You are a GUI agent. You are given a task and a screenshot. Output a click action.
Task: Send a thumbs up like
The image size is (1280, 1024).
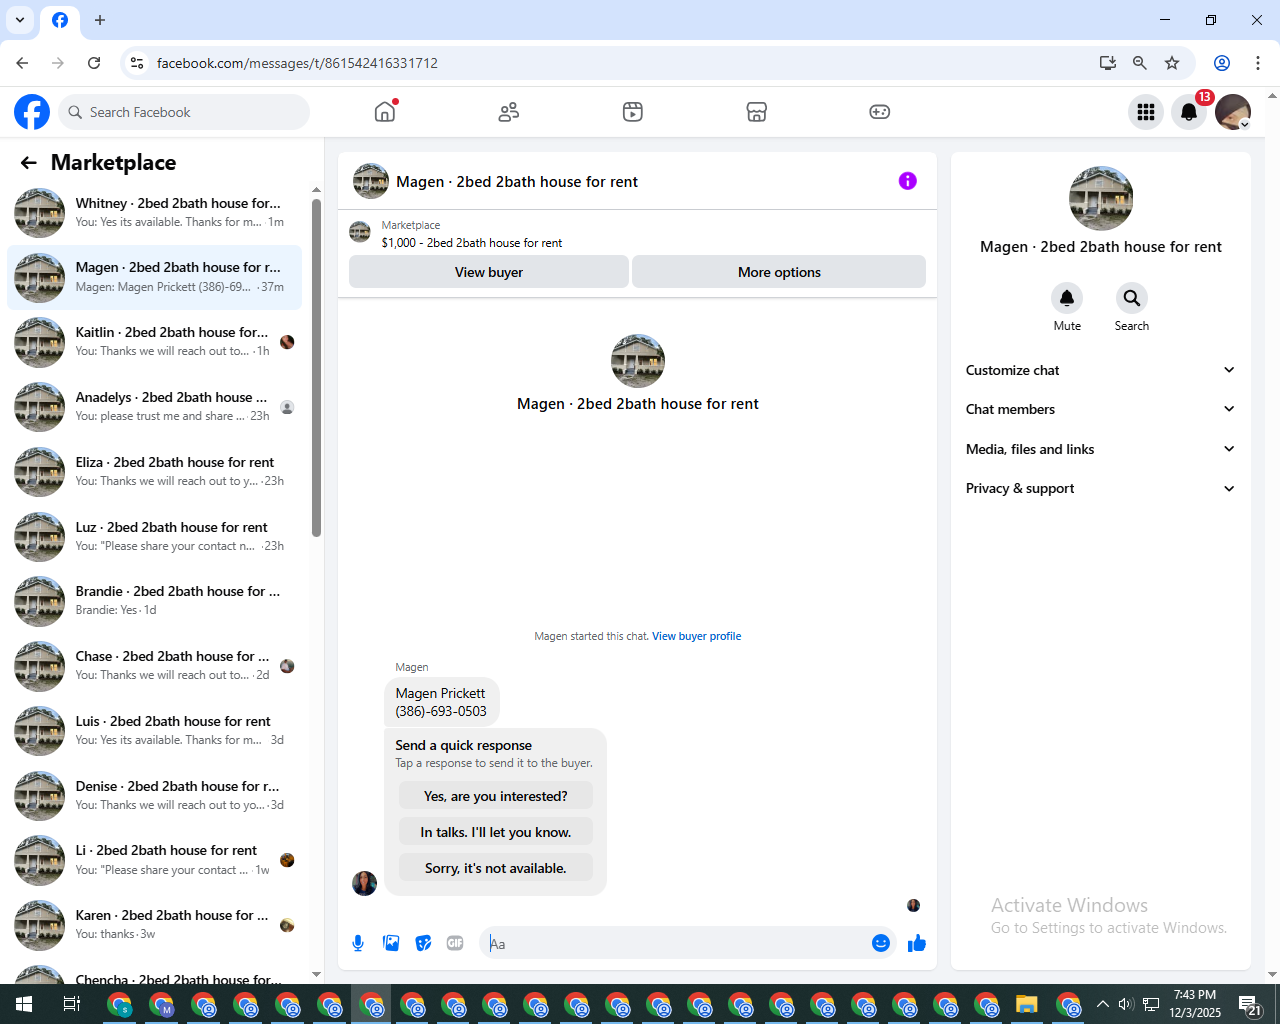click(917, 943)
